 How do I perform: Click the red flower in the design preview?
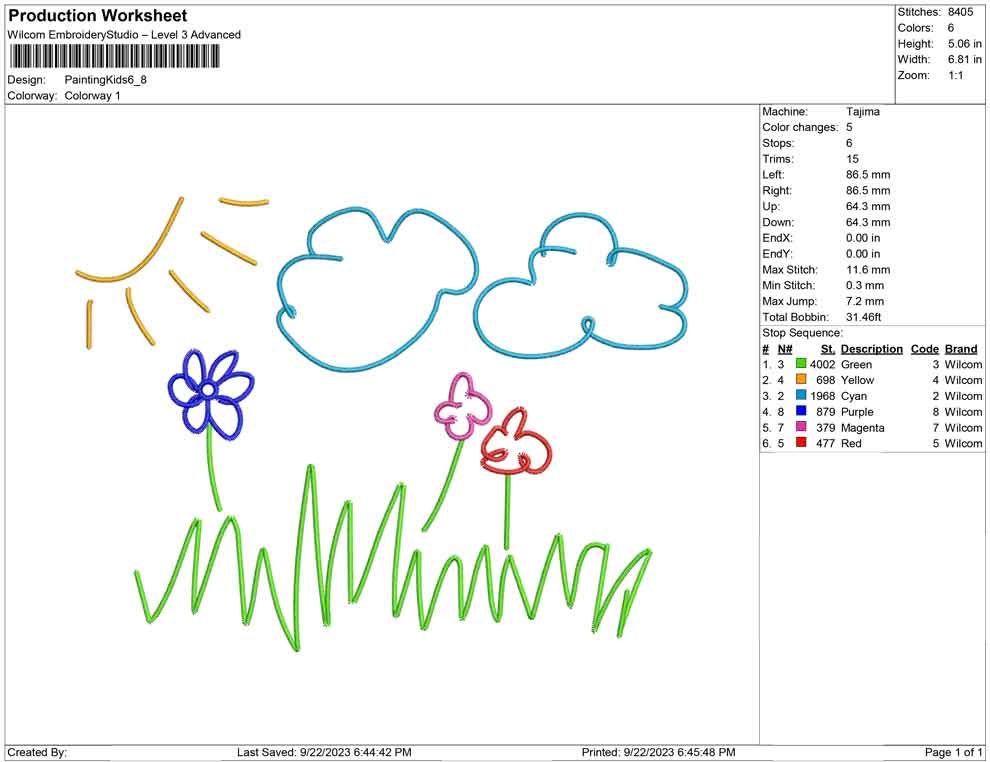(516, 443)
